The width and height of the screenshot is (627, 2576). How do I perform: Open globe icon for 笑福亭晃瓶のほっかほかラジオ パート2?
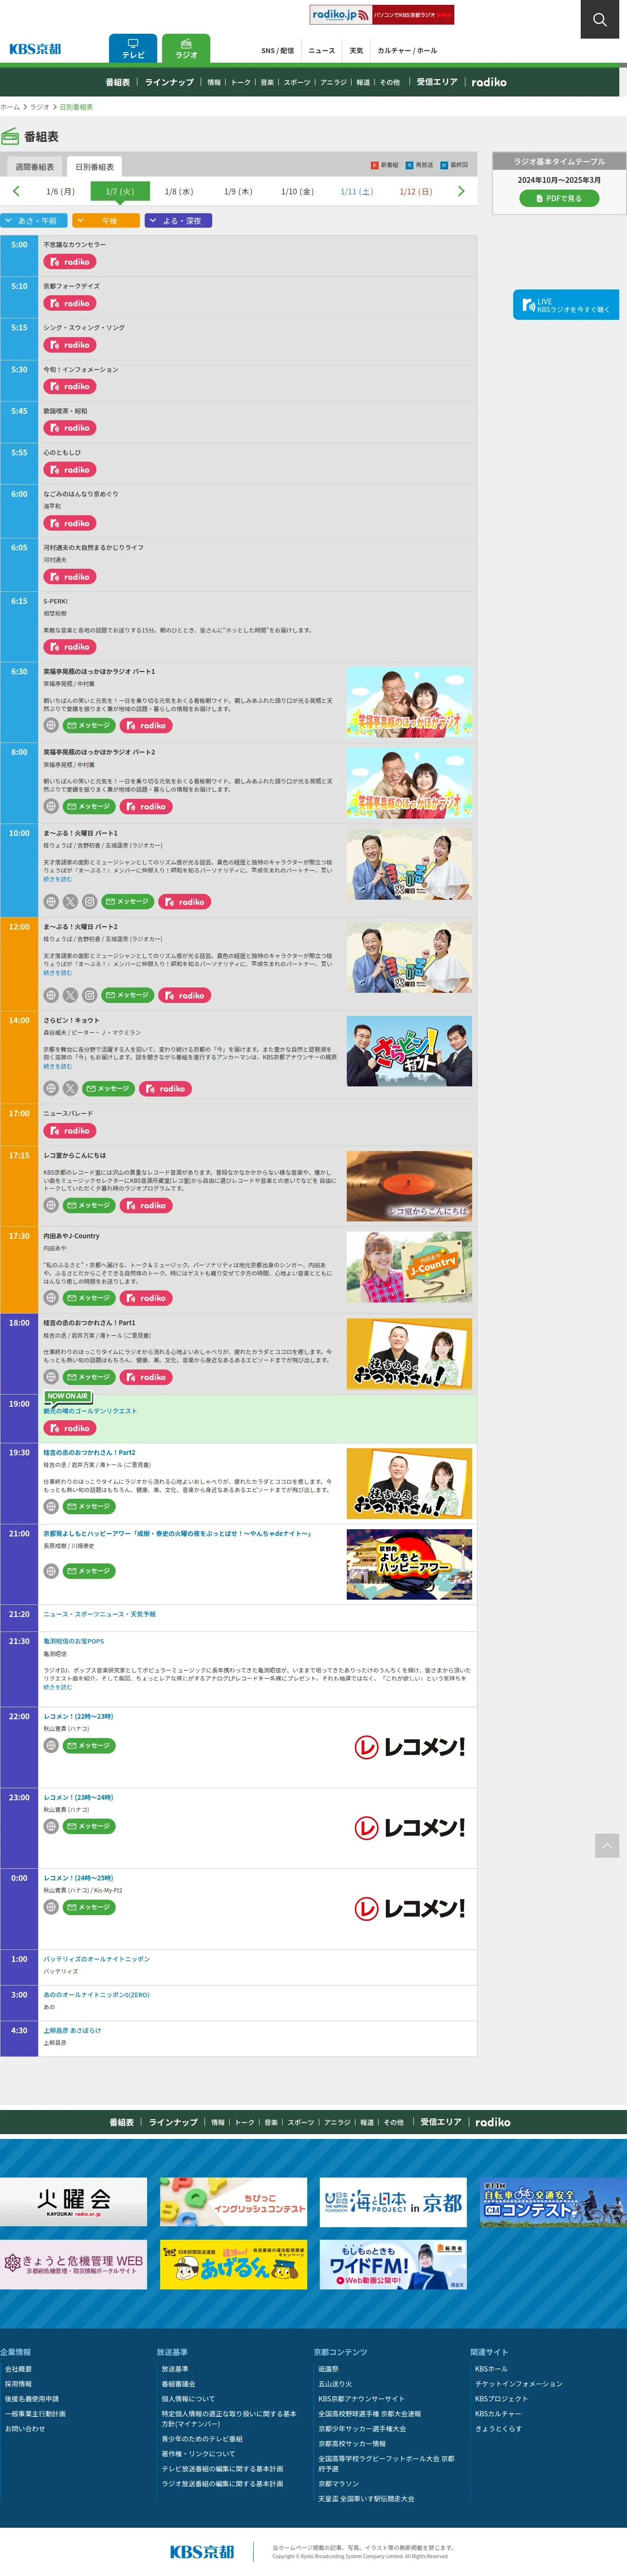point(51,806)
